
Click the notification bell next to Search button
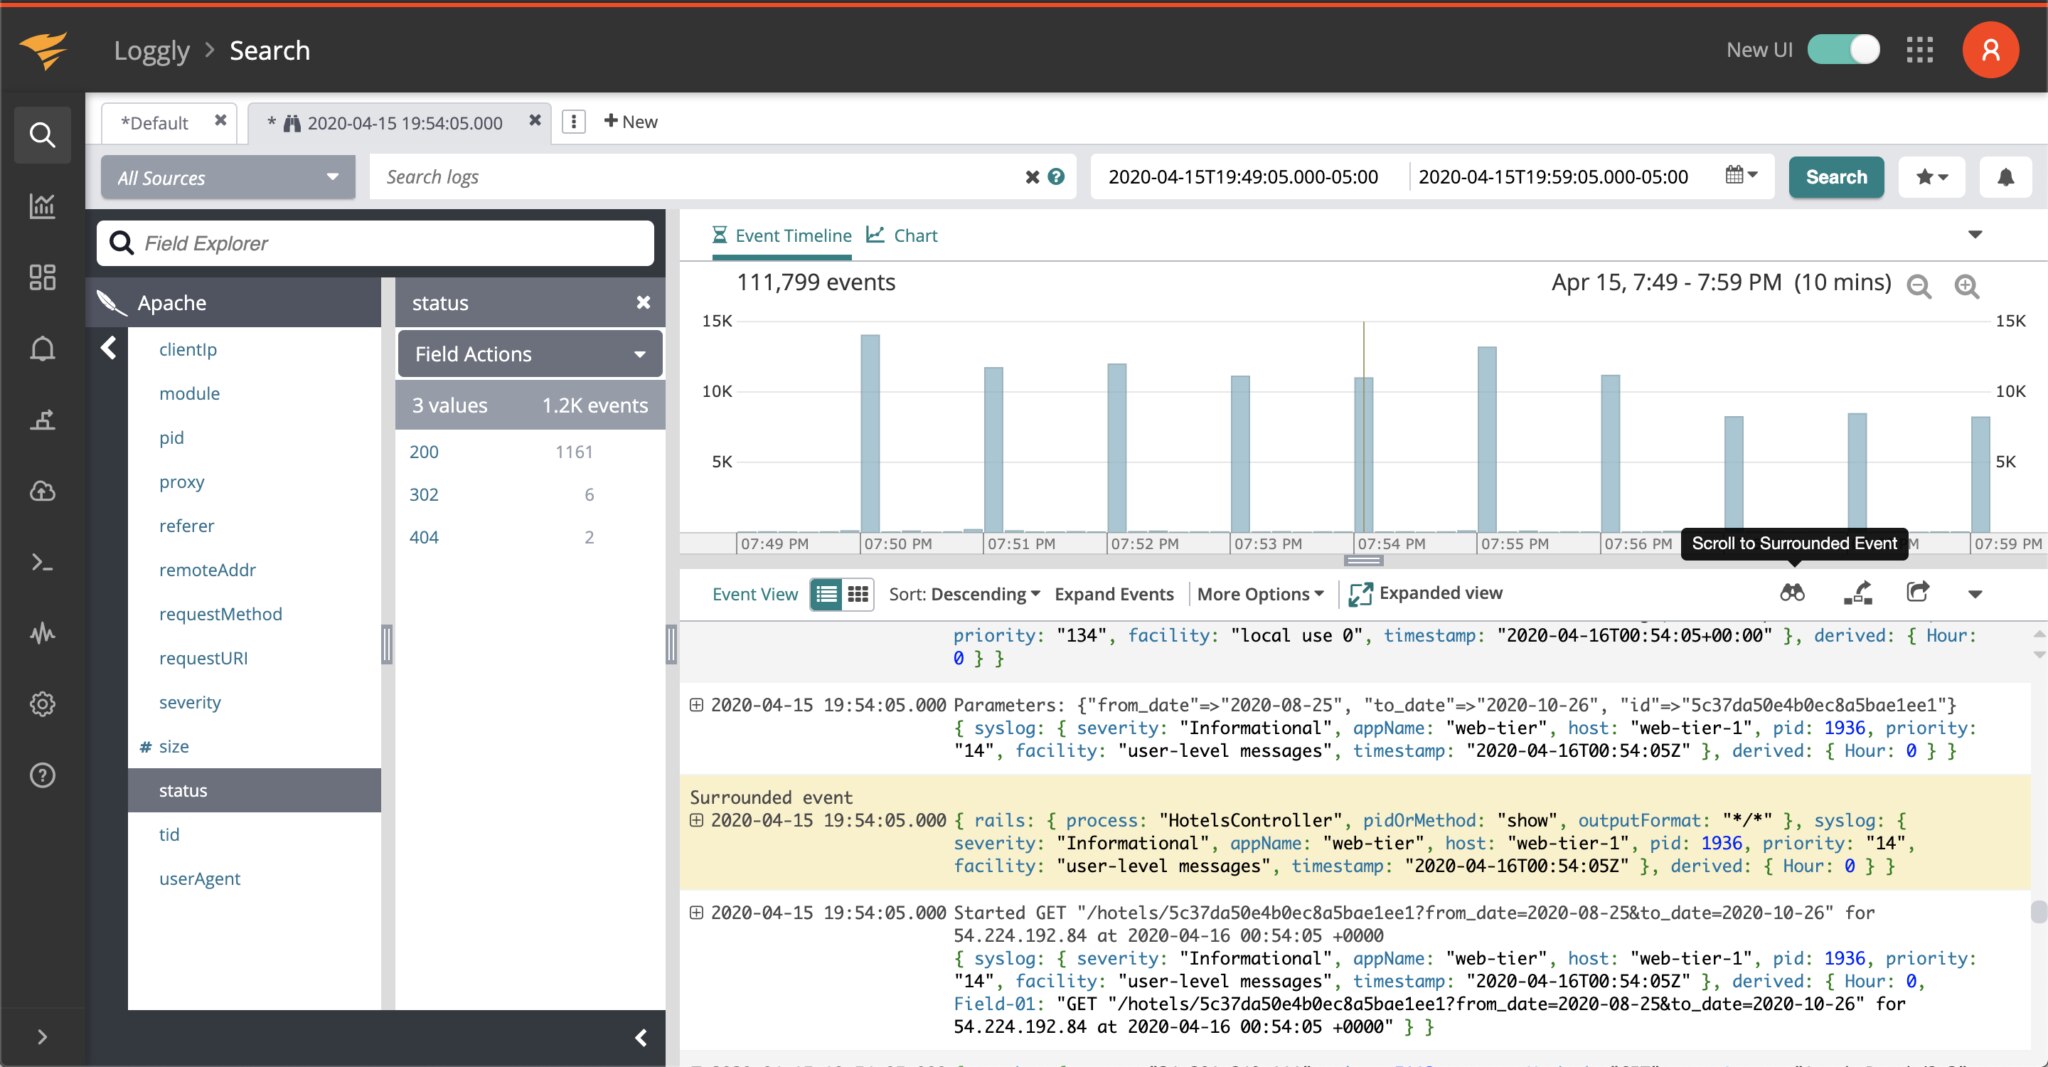click(2006, 177)
